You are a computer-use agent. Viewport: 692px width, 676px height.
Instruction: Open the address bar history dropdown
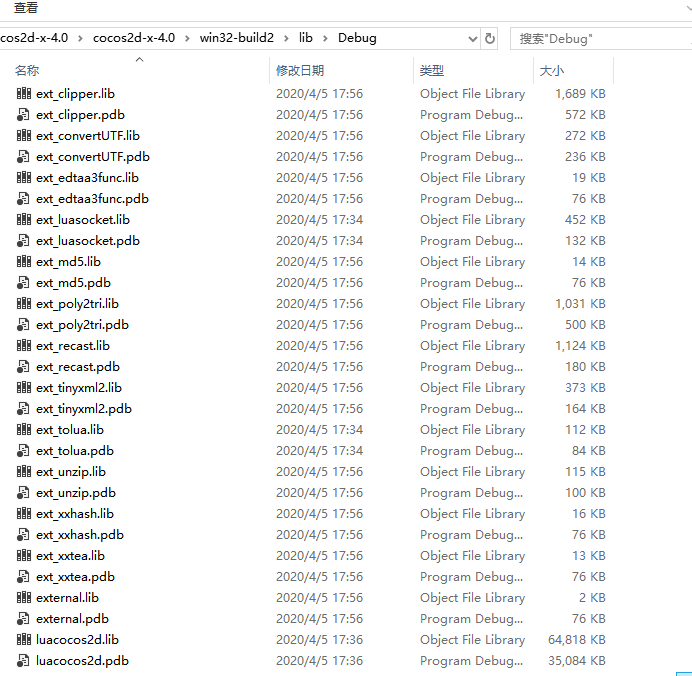coord(472,39)
